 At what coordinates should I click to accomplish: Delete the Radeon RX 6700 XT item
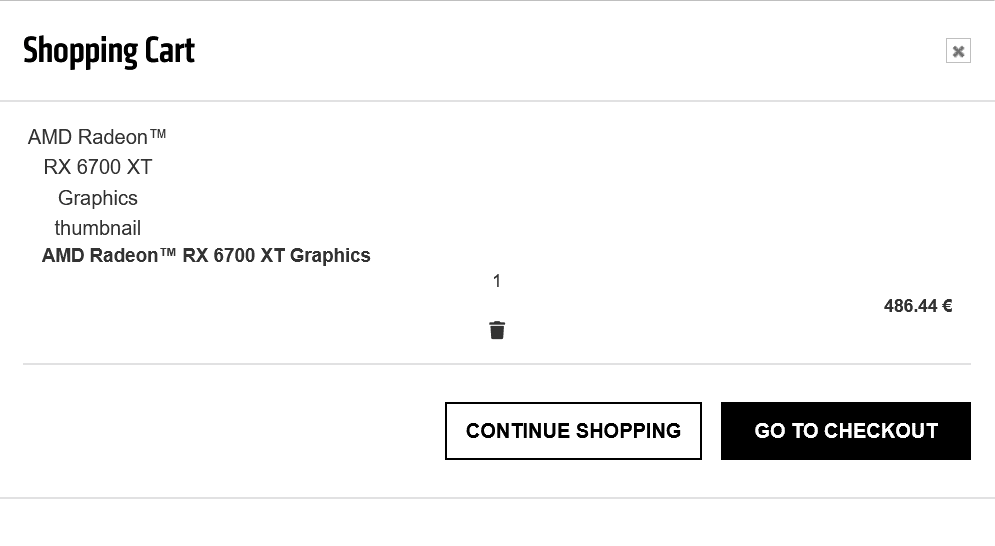pyautogui.click(x=497, y=330)
